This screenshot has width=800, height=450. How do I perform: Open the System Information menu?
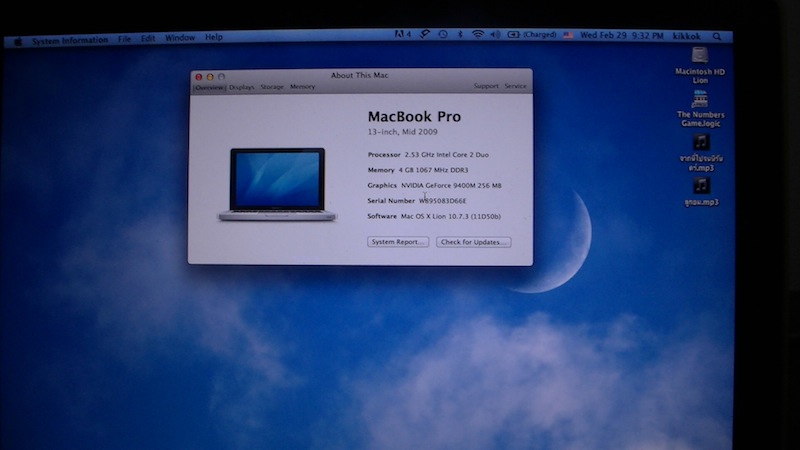pyautogui.click(x=70, y=40)
